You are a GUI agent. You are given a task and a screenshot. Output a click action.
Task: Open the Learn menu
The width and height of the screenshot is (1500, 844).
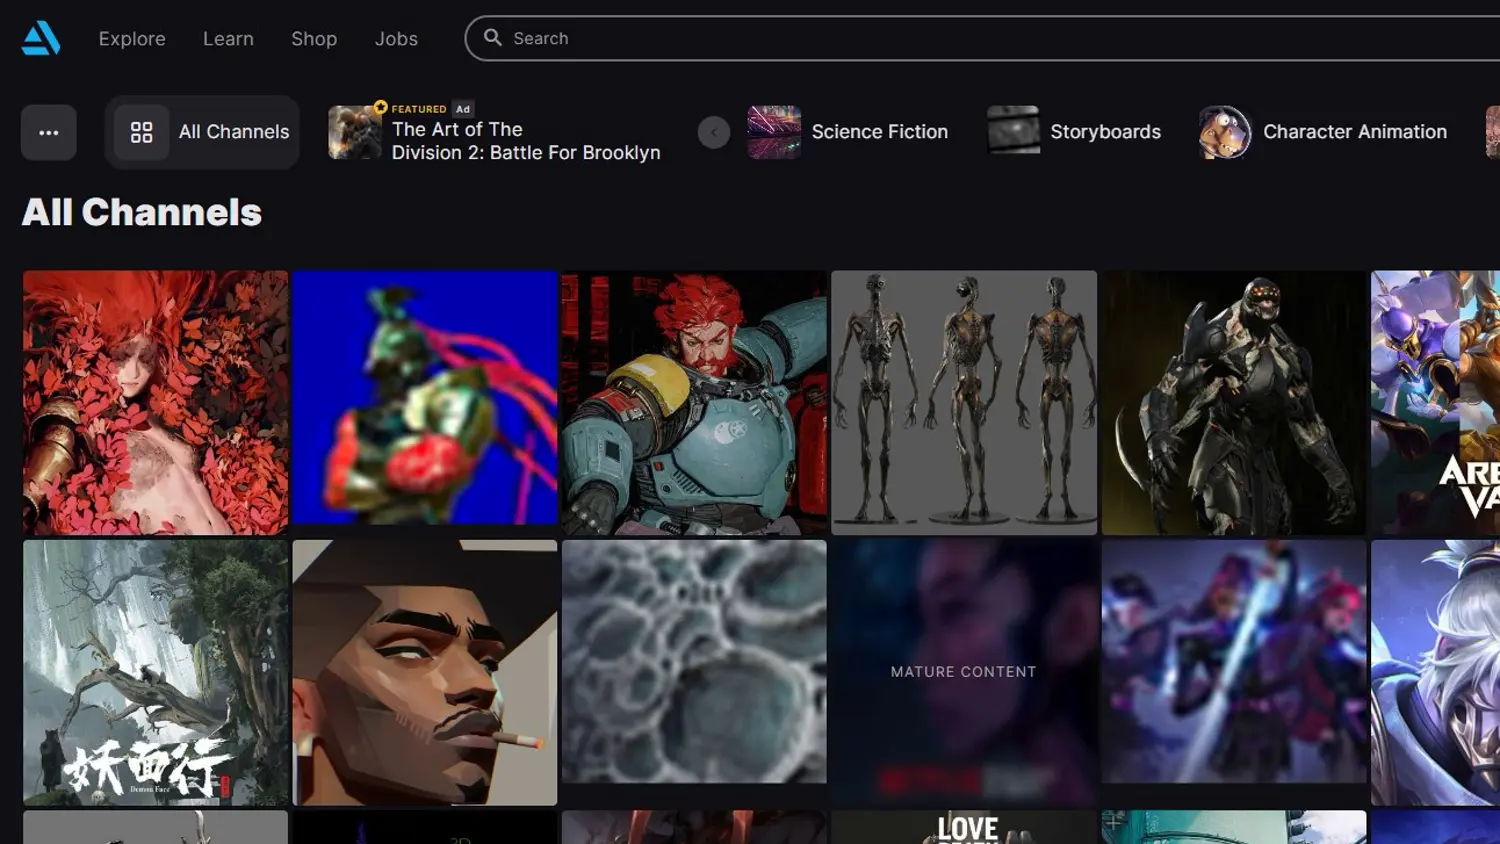pyautogui.click(x=228, y=38)
